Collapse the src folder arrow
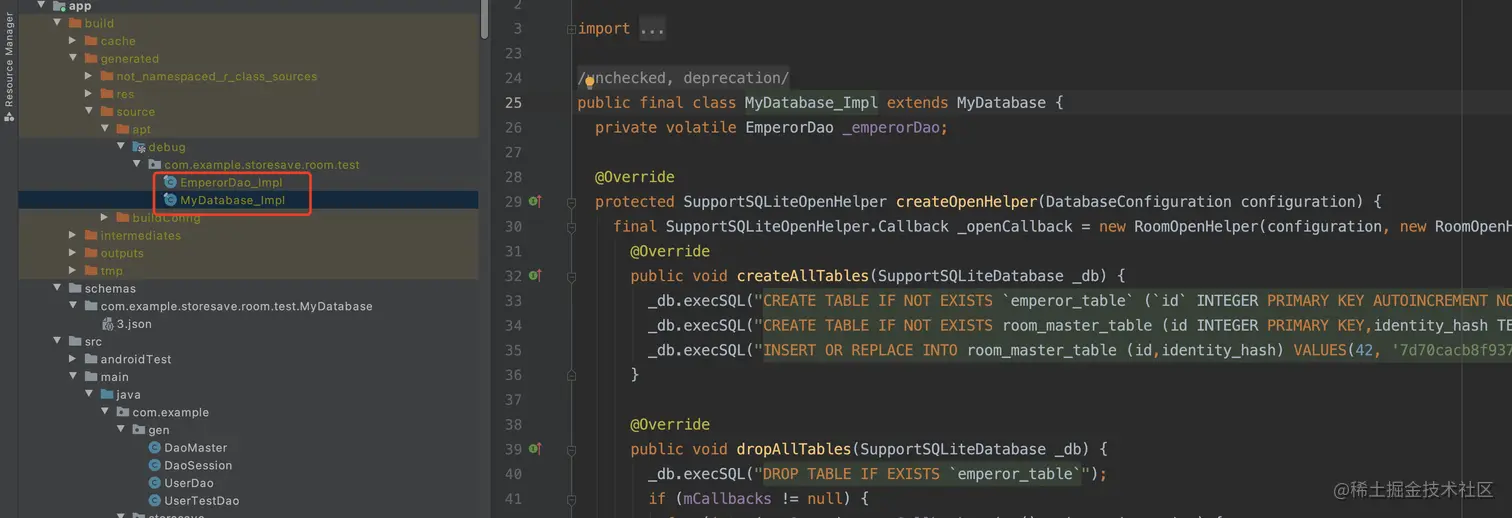 coord(58,342)
